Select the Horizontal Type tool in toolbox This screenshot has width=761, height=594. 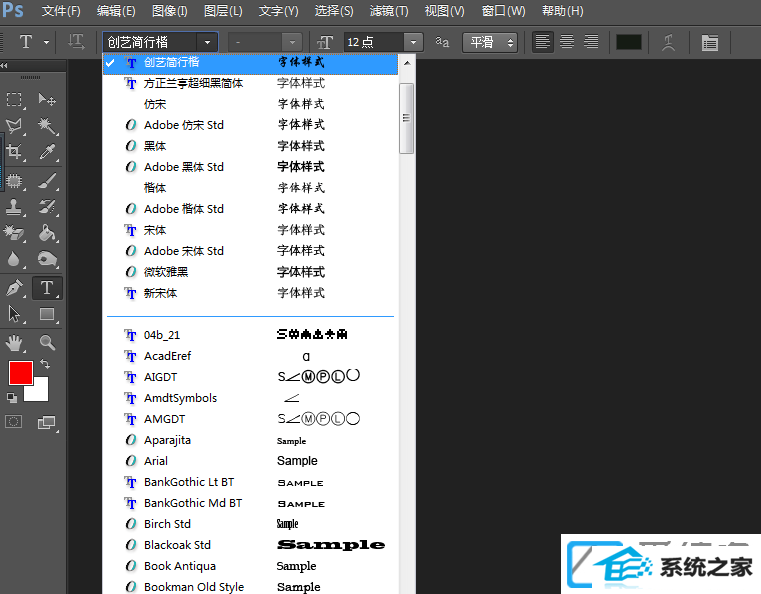click(47, 288)
